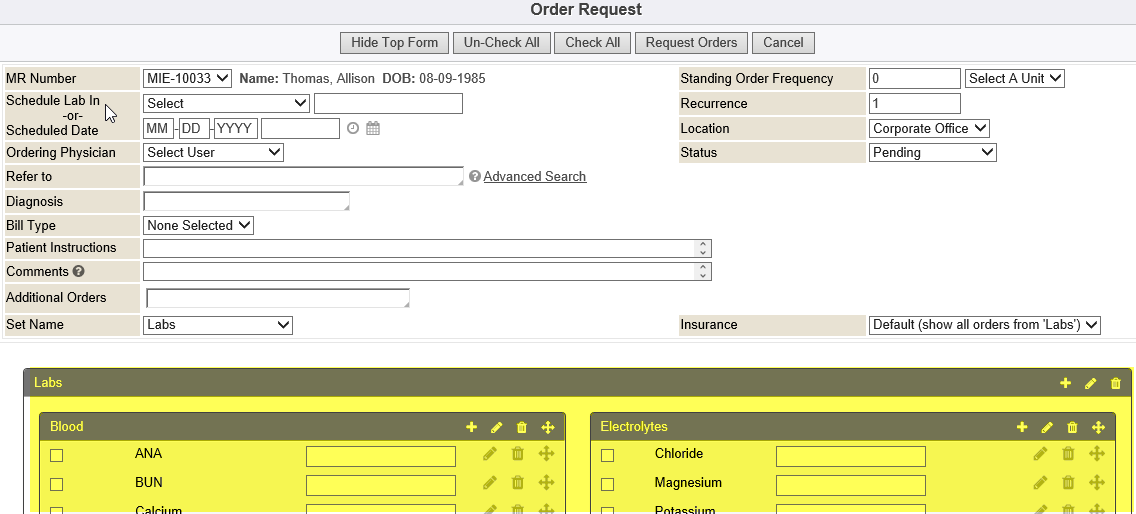The image size is (1136, 514).
Task: Open the Ordering Physician dropdown
Action: coord(214,153)
